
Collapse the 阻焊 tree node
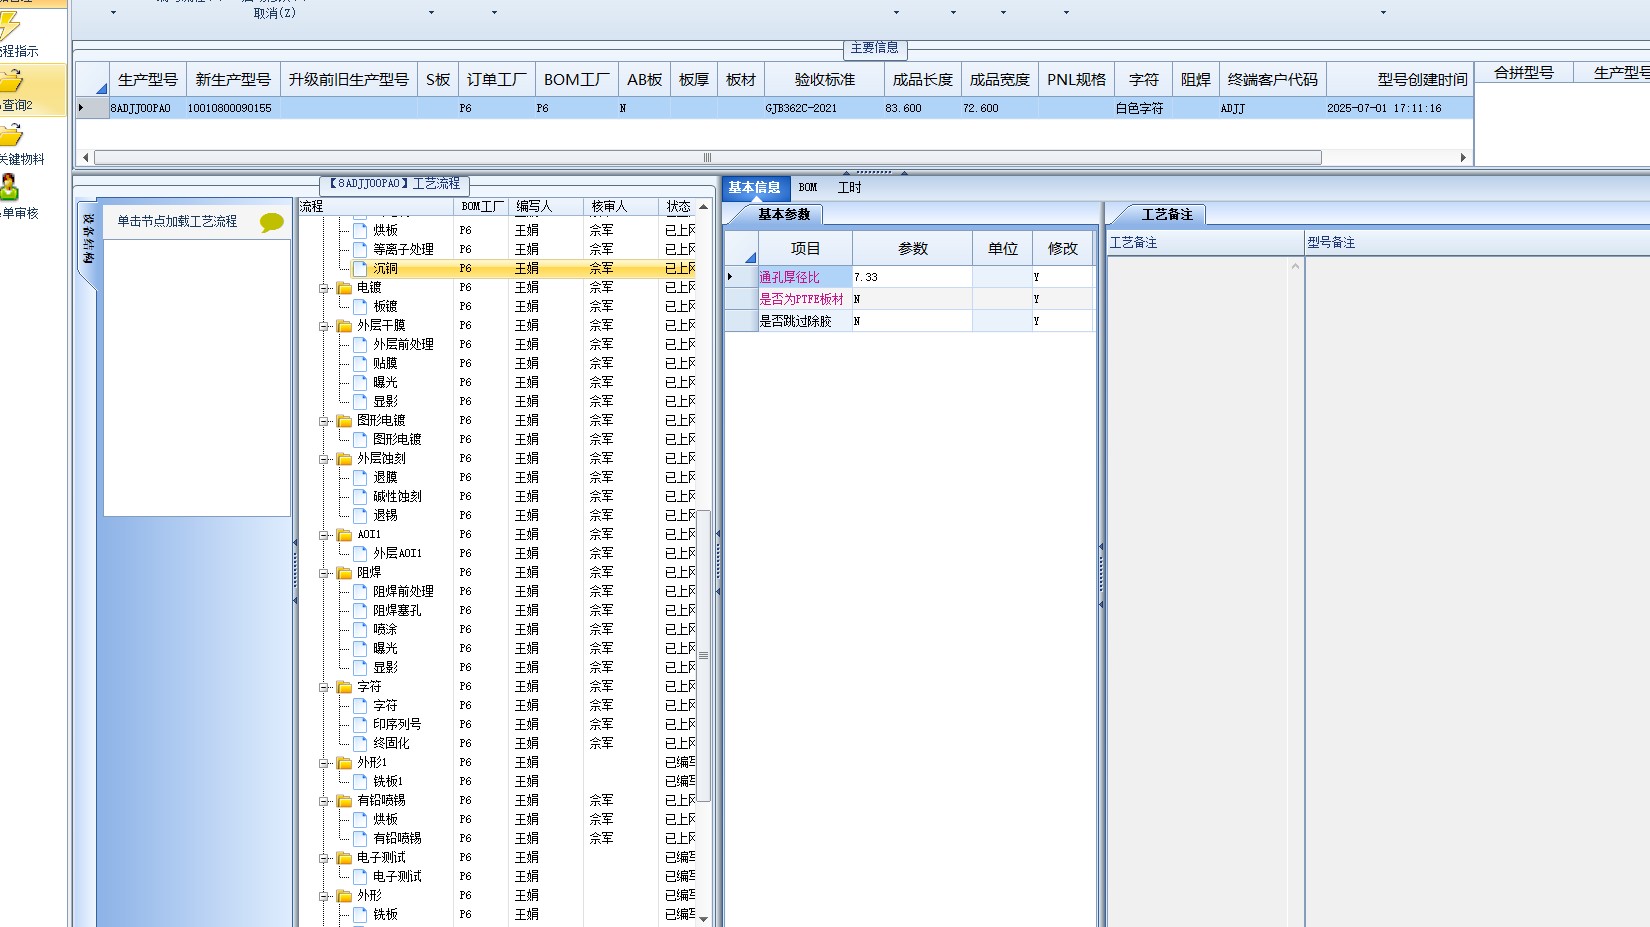click(324, 573)
